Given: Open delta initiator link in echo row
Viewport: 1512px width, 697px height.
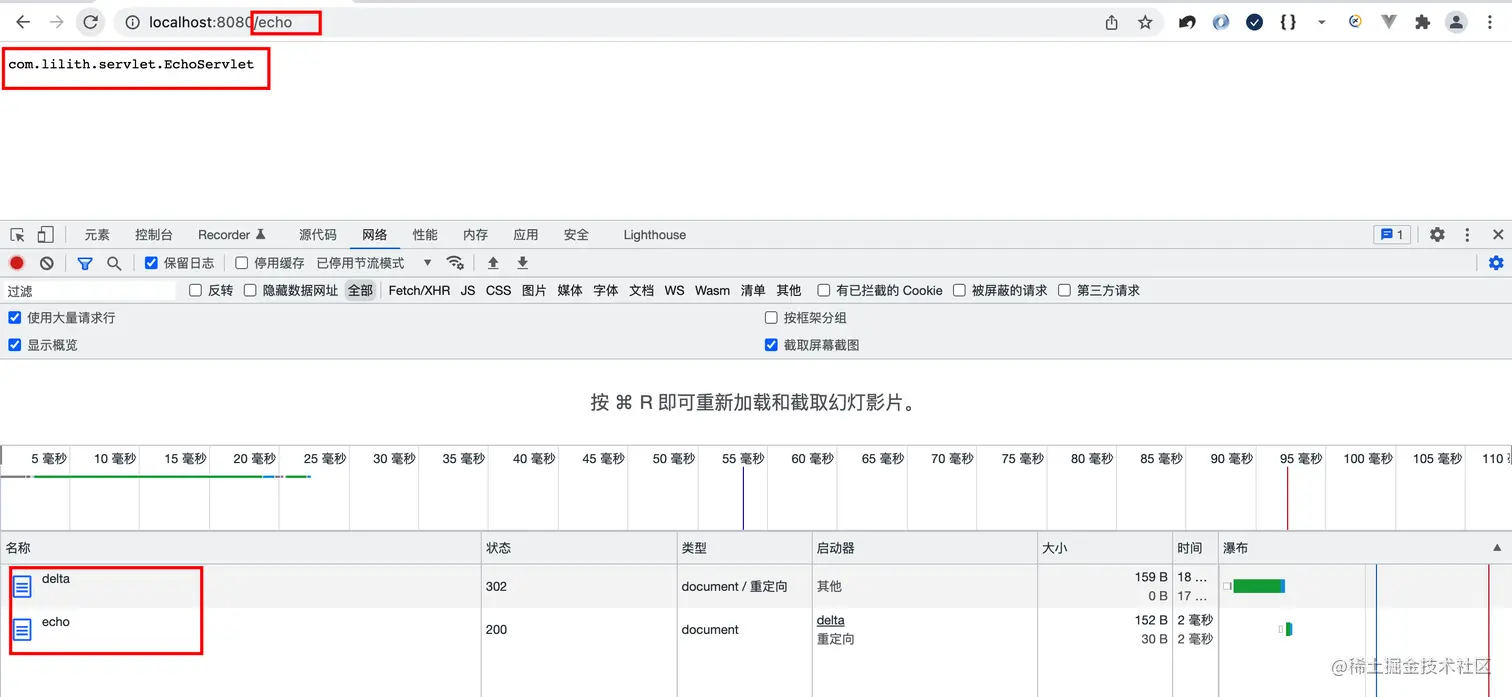Looking at the screenshot, I should pyautogui.click(x=830, y=620).
